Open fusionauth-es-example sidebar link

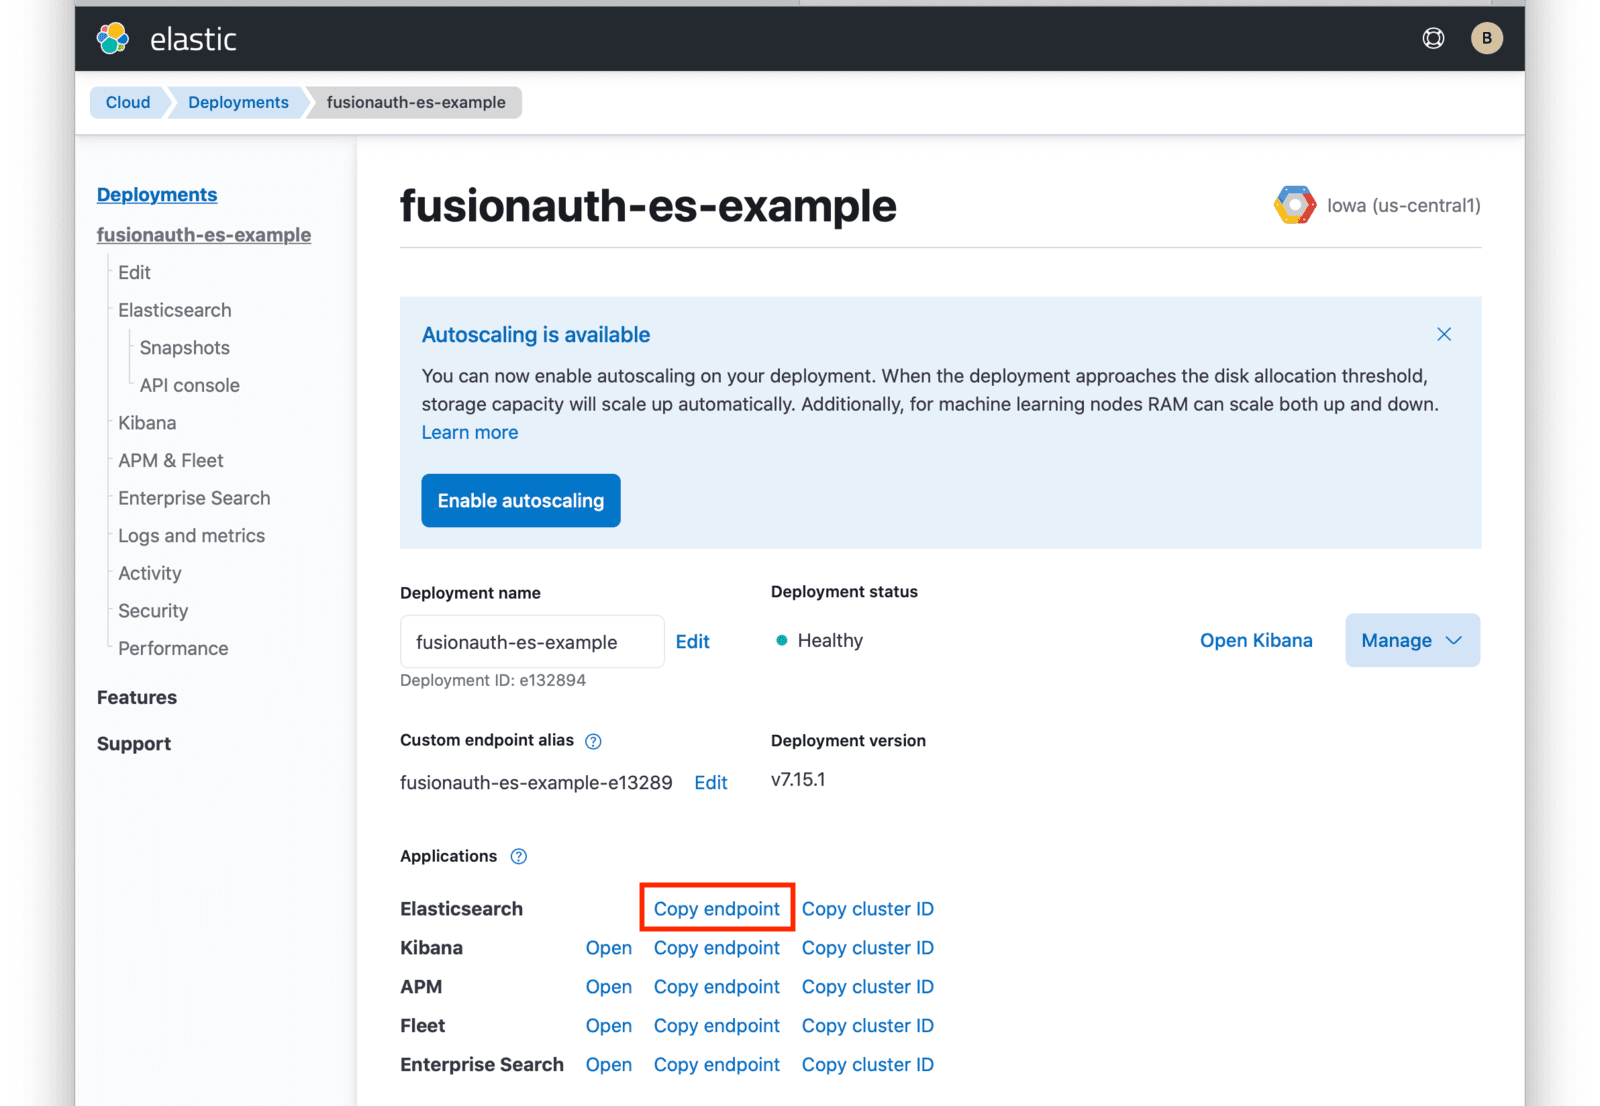pos(204,235)
